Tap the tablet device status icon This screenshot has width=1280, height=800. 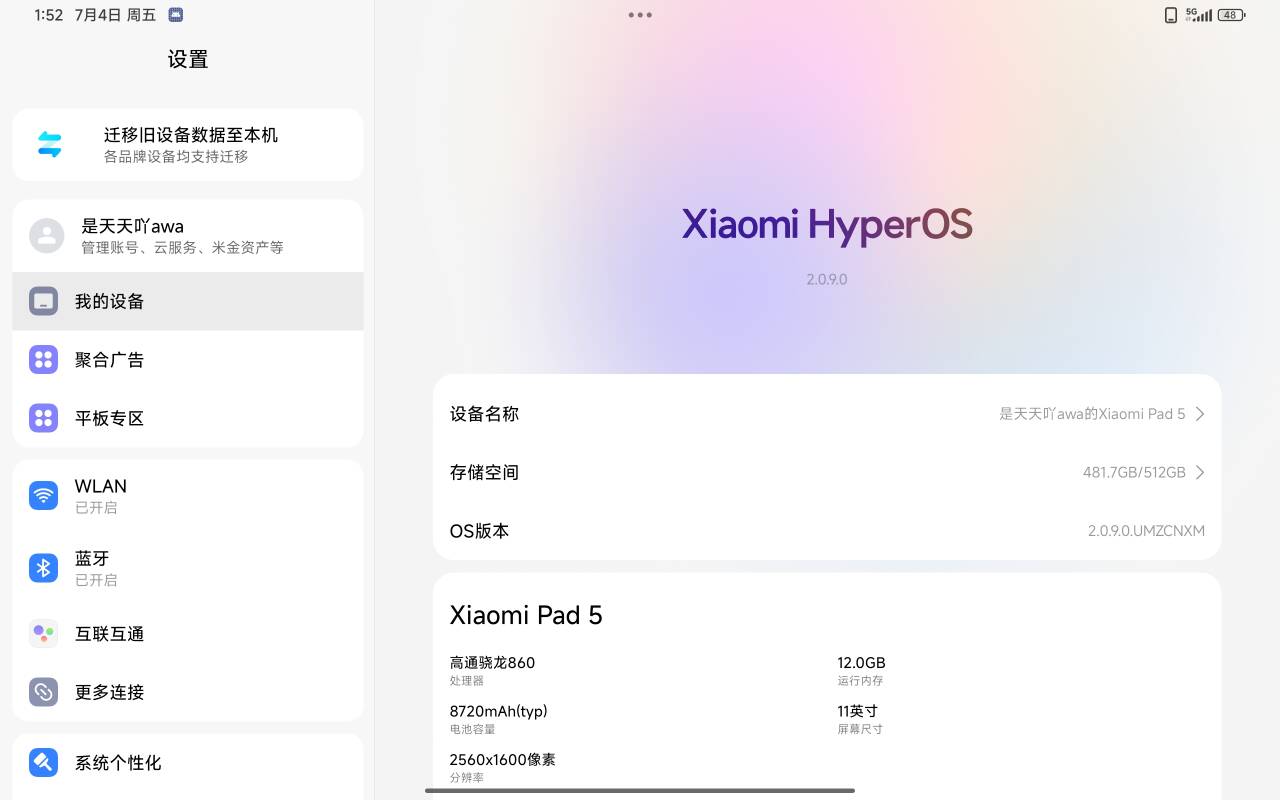point(1171,15)
